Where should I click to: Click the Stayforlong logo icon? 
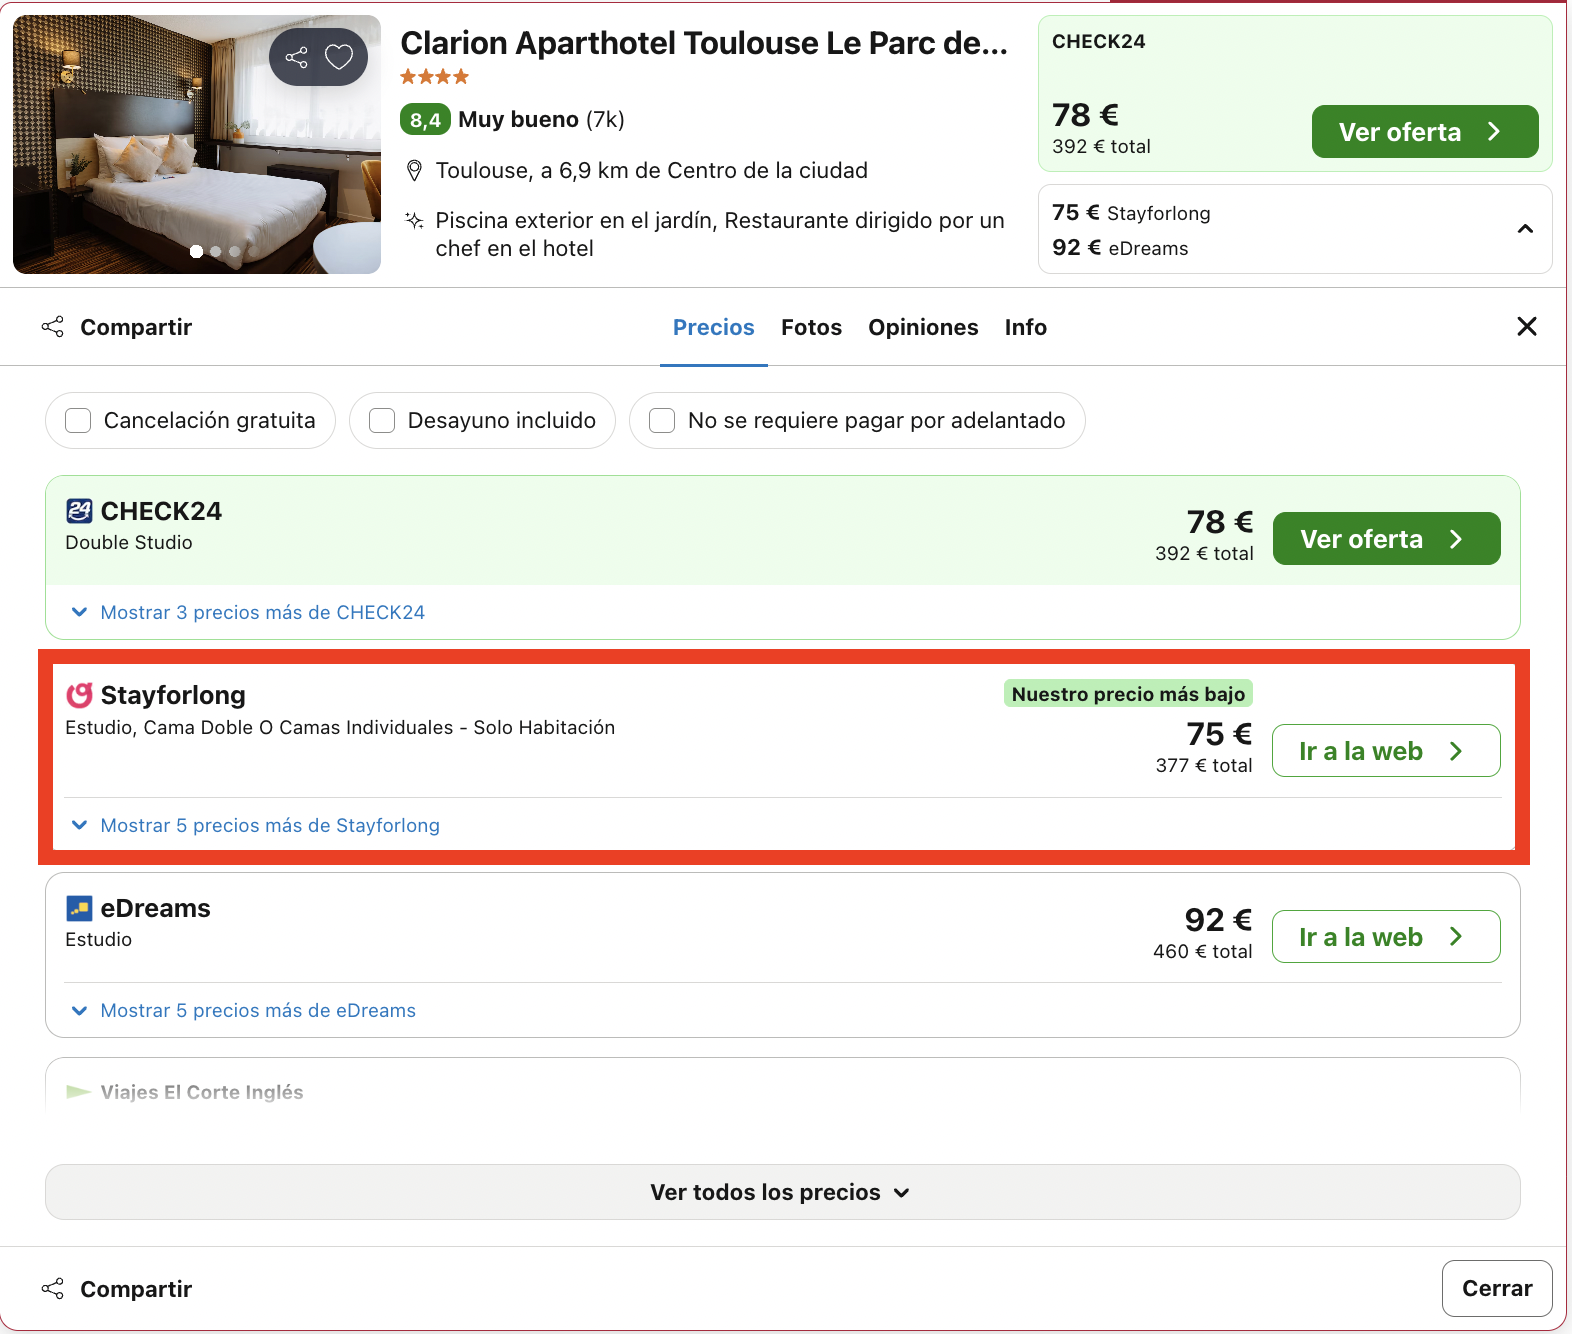point(79,695)
